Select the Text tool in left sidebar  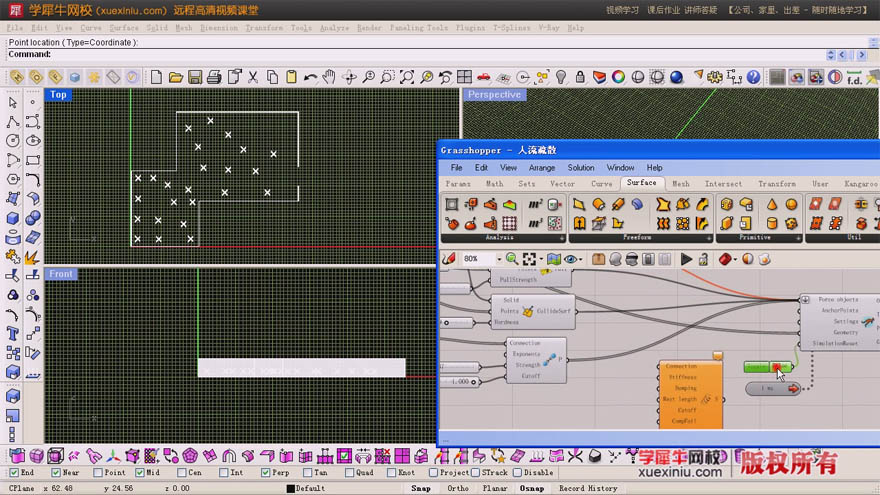tap(13, 334)
